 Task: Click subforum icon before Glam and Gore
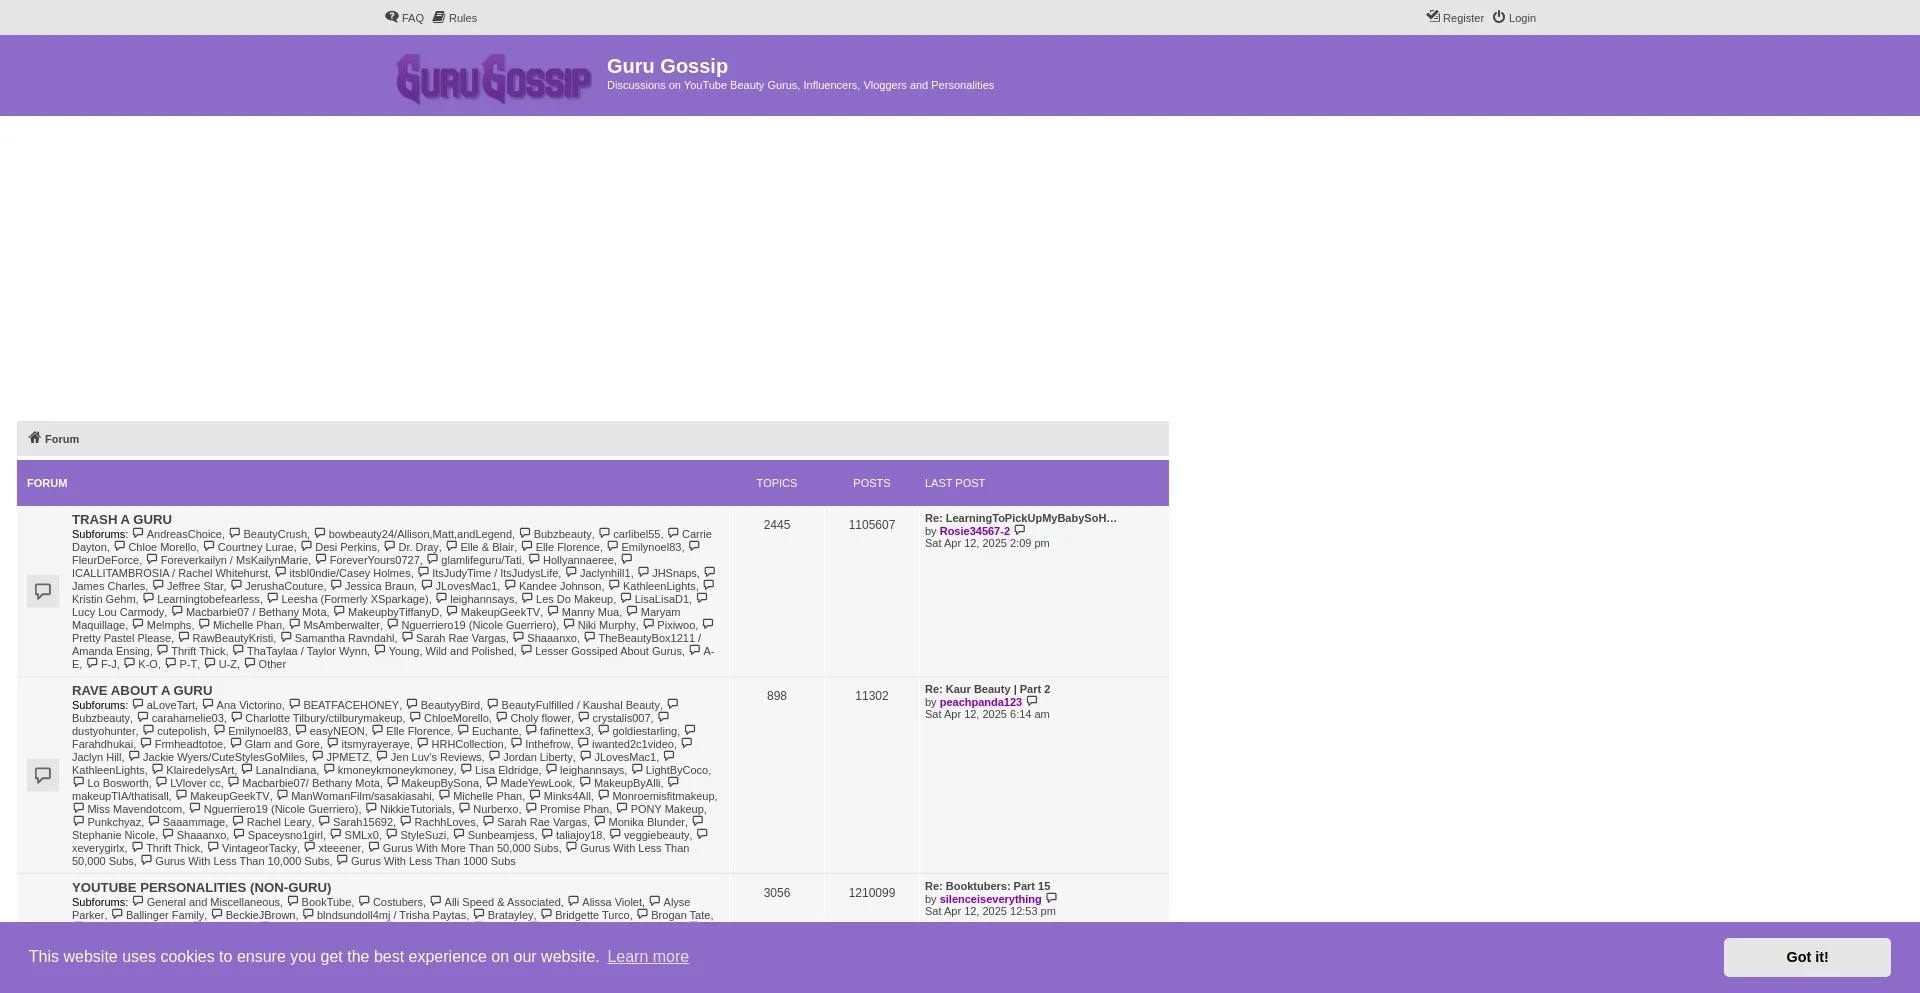237,744
